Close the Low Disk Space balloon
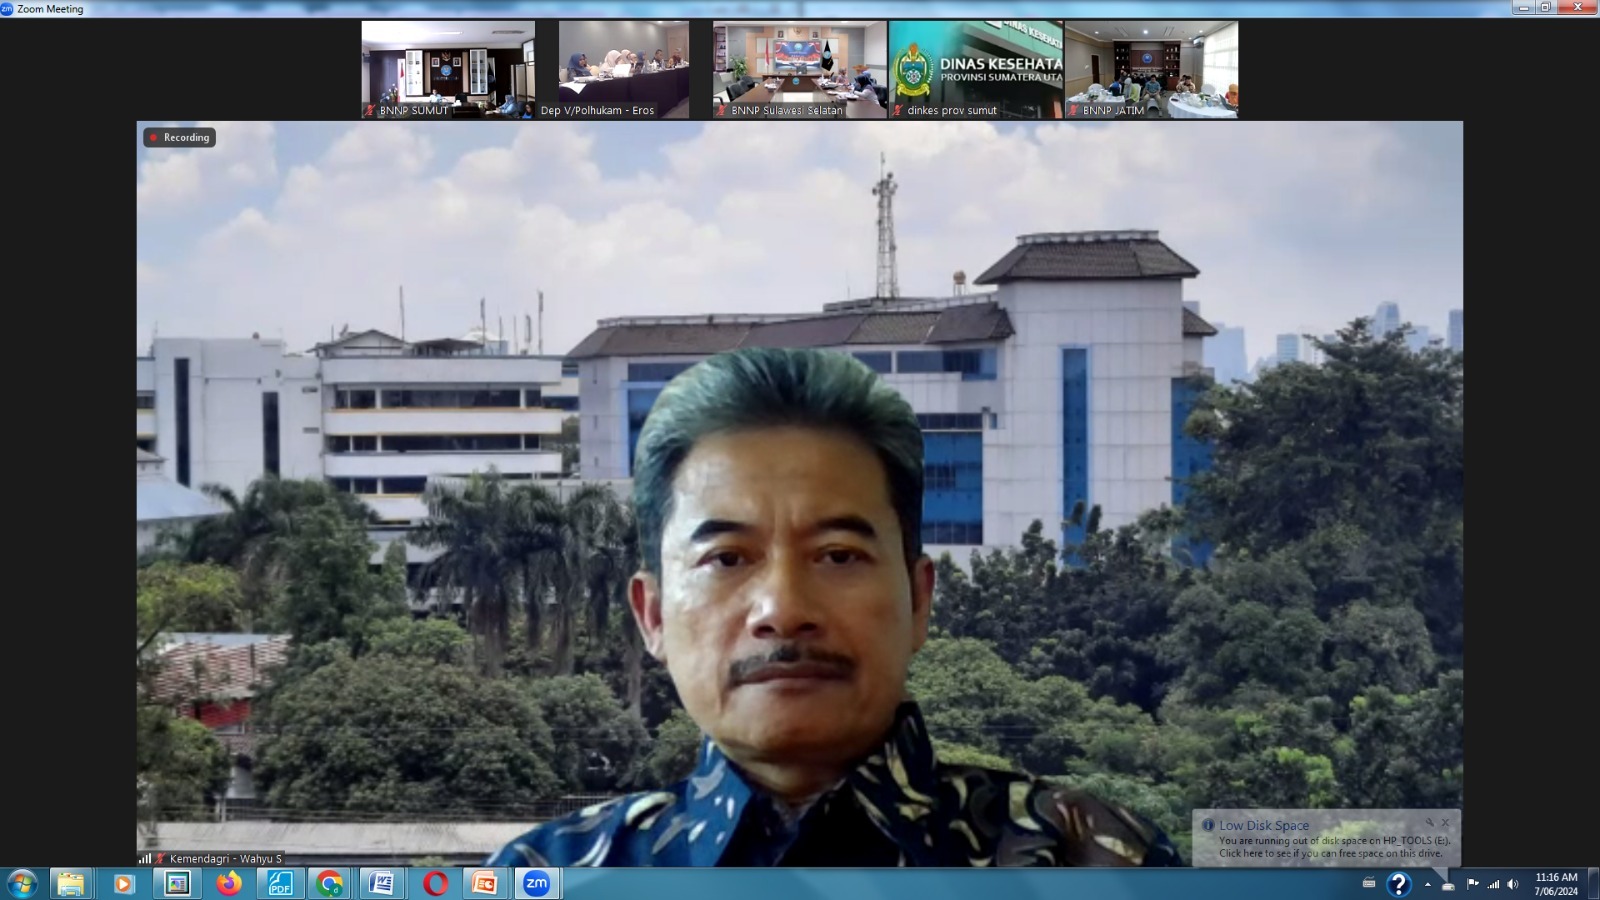Image resolution: width=1600 pixels, height=900 pixels. (x=1445, y=823)
